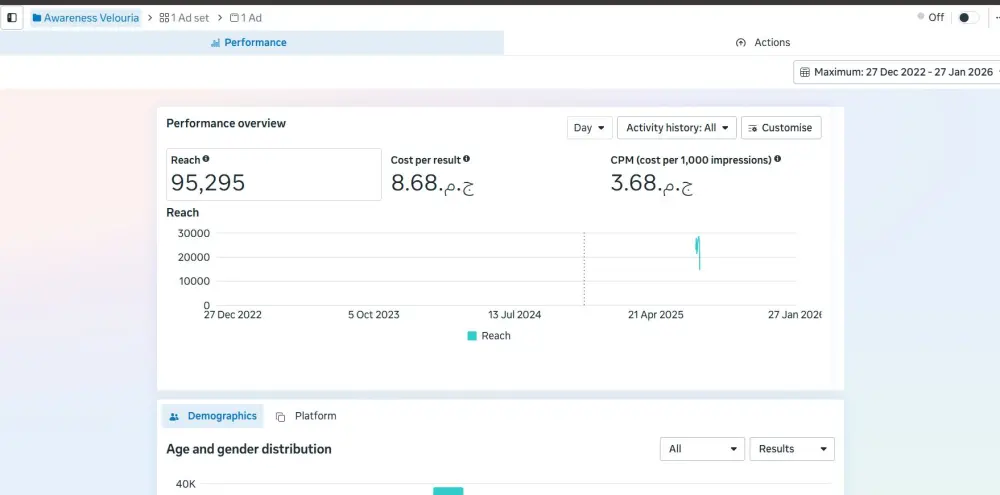Click the Platform copy icon
Image resolution: width=1000 pixels, height=495 pixels.
click(x=281, y=417)
